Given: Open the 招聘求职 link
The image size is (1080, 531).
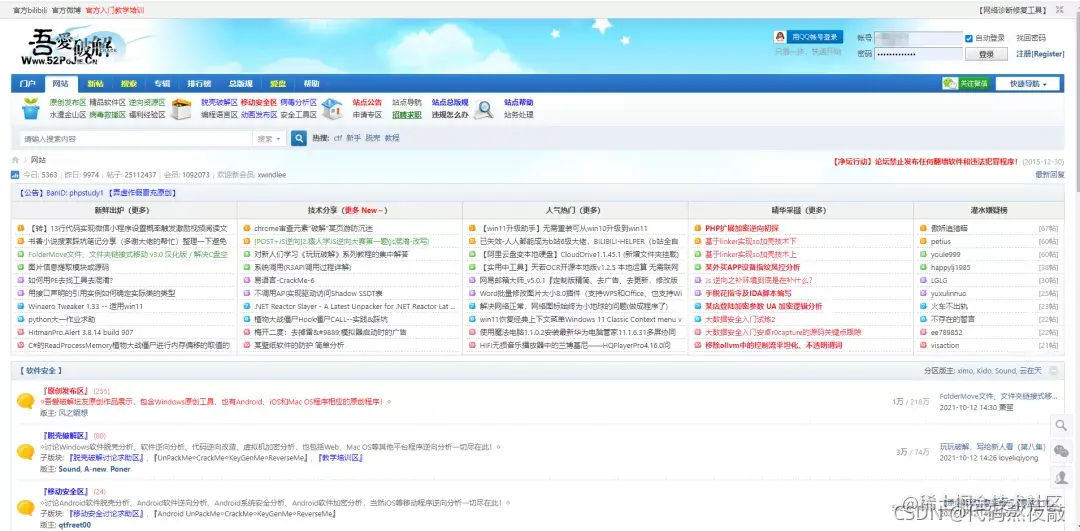Looking at the screenshot, I should [x=407, y=115].
